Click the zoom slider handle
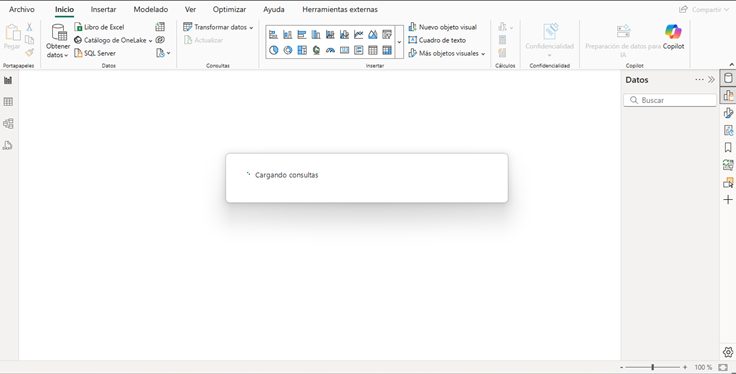Screen dimensions: 736x374 653,367
